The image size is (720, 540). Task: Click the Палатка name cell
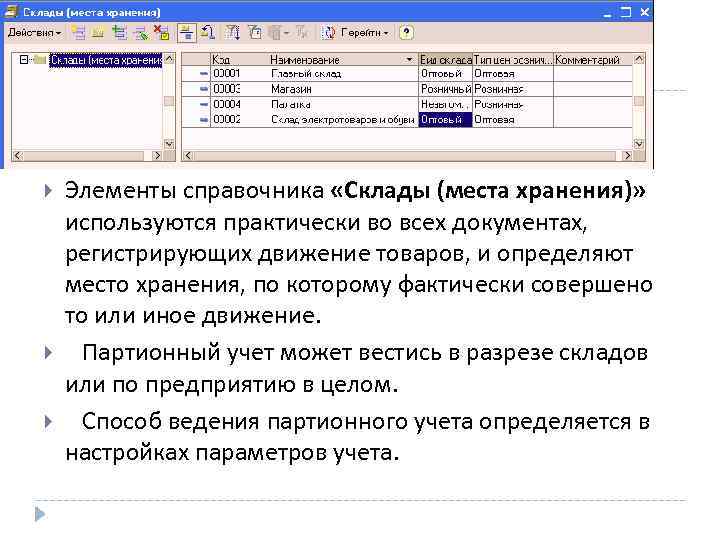click(291, 104)
